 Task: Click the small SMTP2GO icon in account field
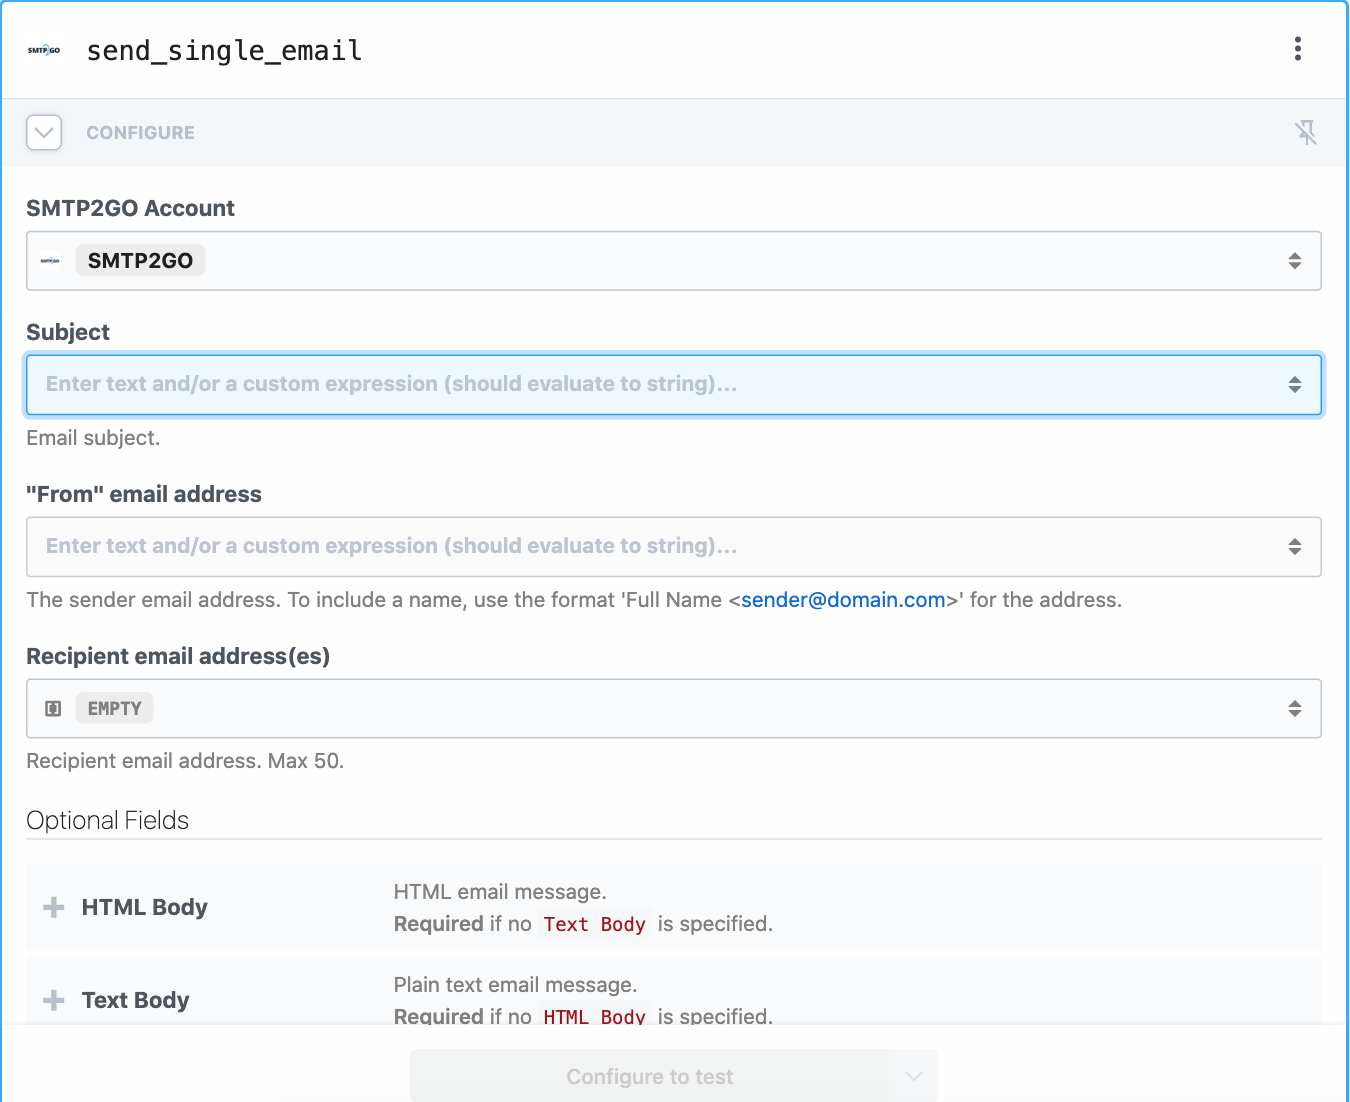[50, 261]
